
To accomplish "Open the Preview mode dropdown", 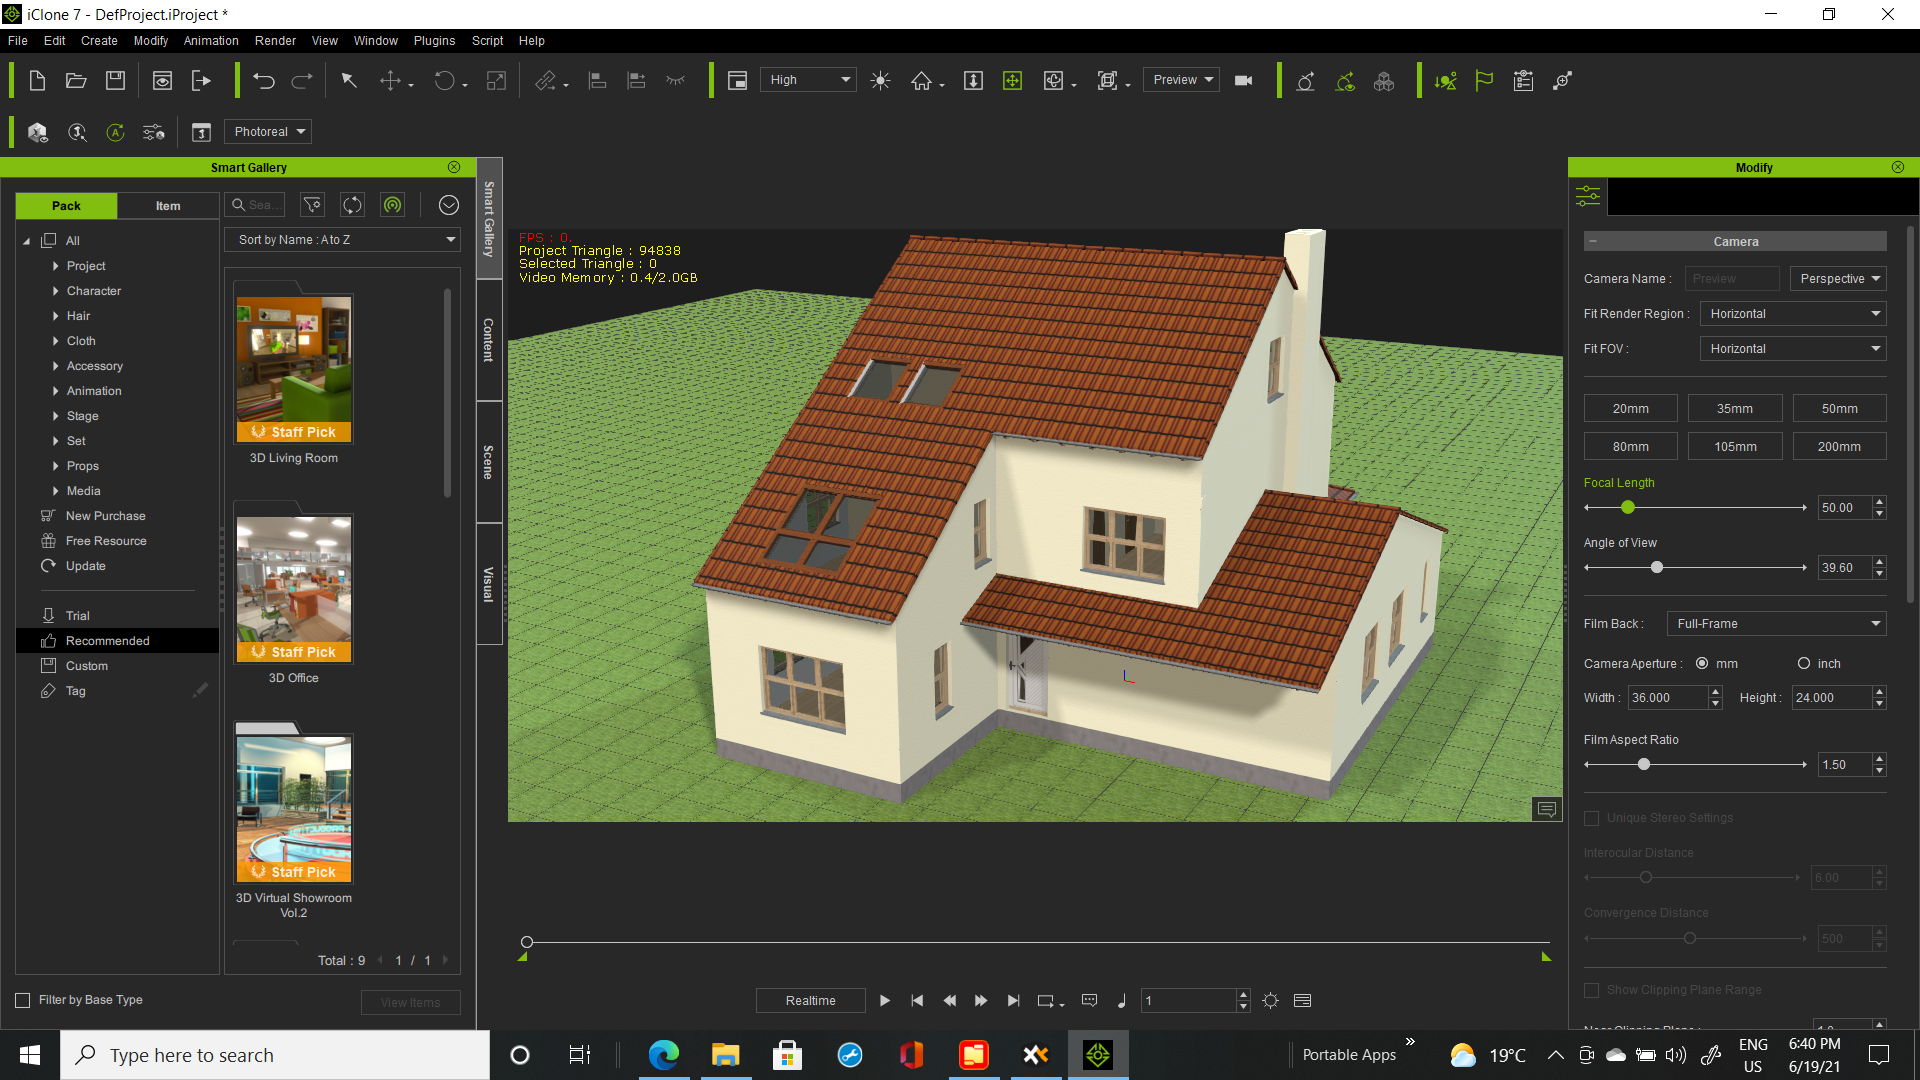I will coord(1182,80).
